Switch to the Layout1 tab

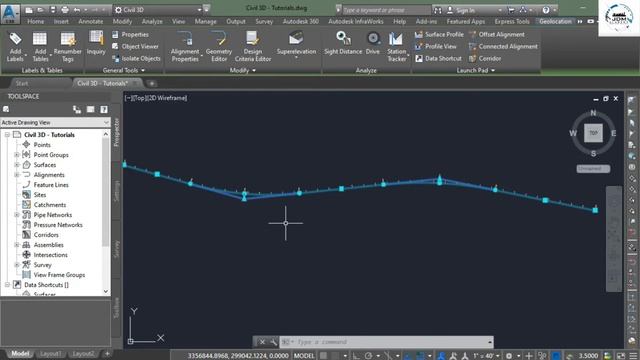click(x=51, y=354)
